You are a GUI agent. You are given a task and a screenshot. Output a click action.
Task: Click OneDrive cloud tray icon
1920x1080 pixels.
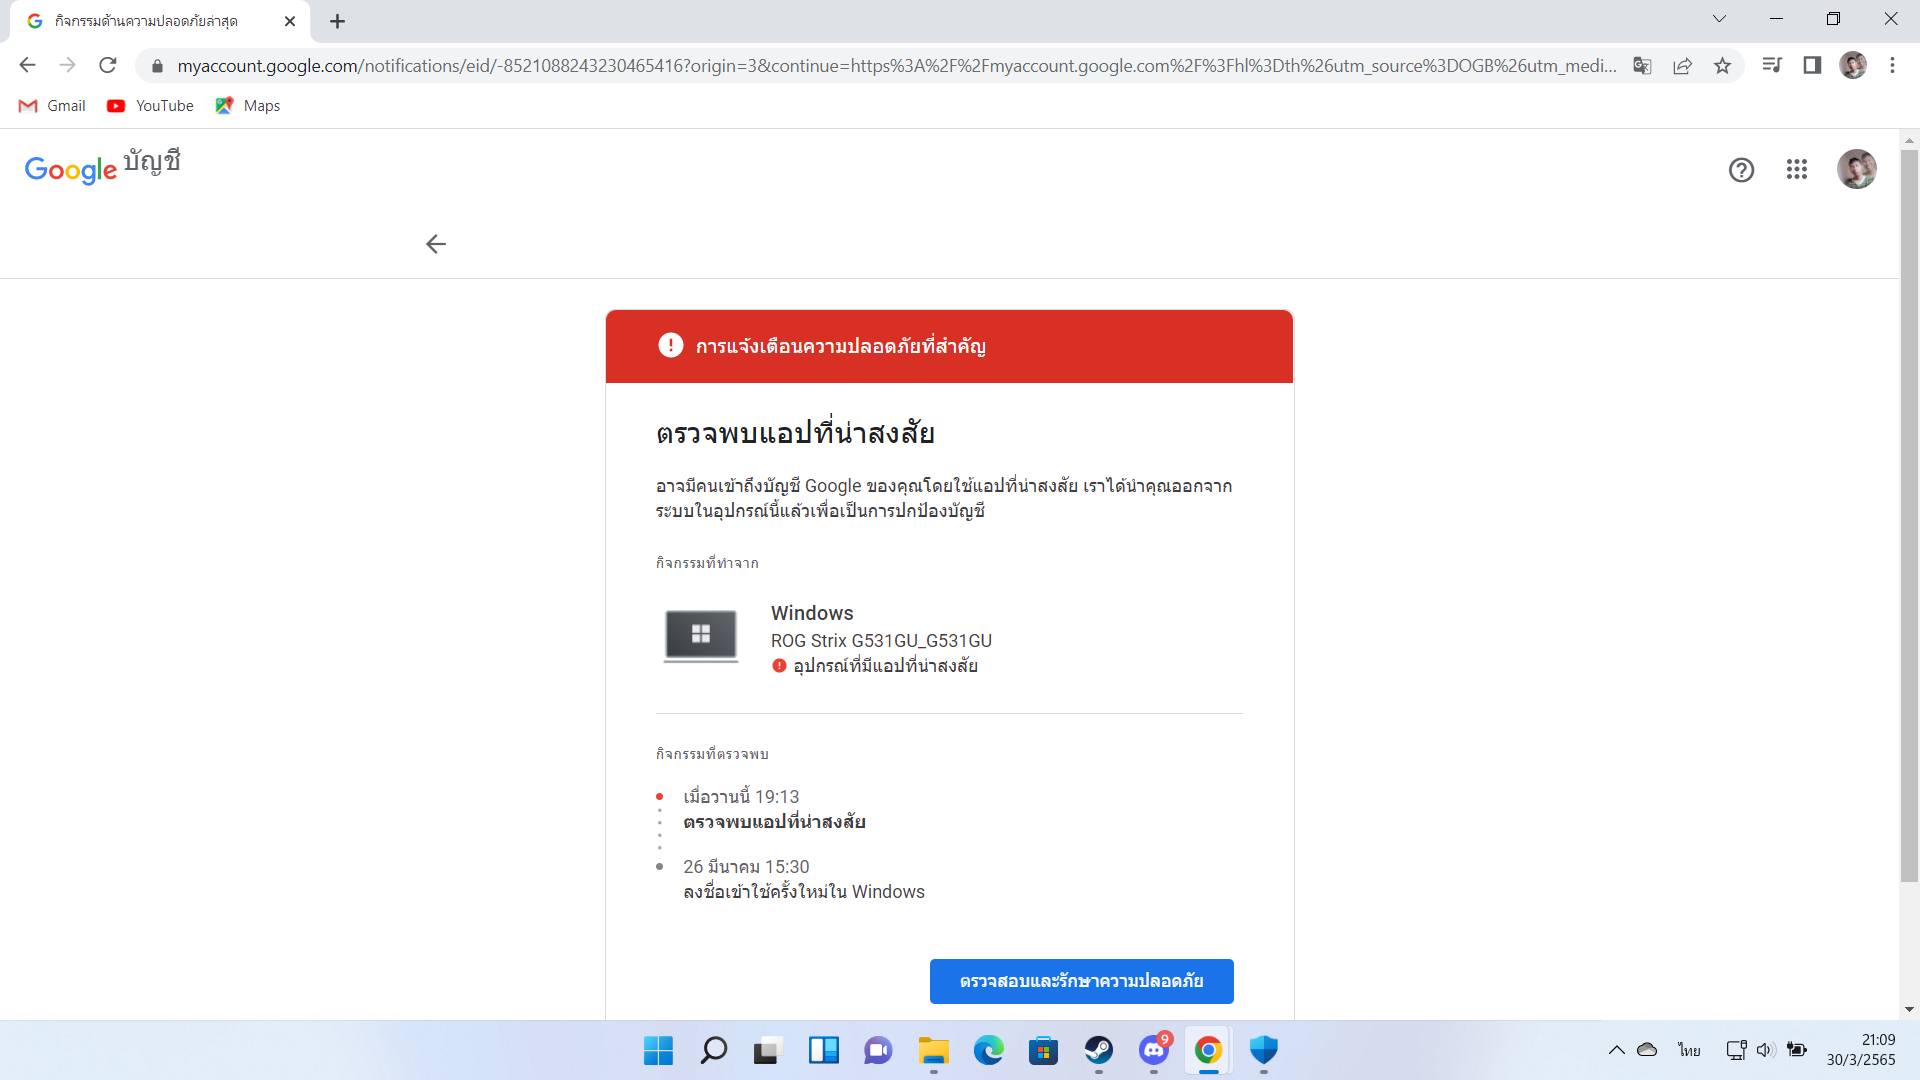click(1647, 1050)
